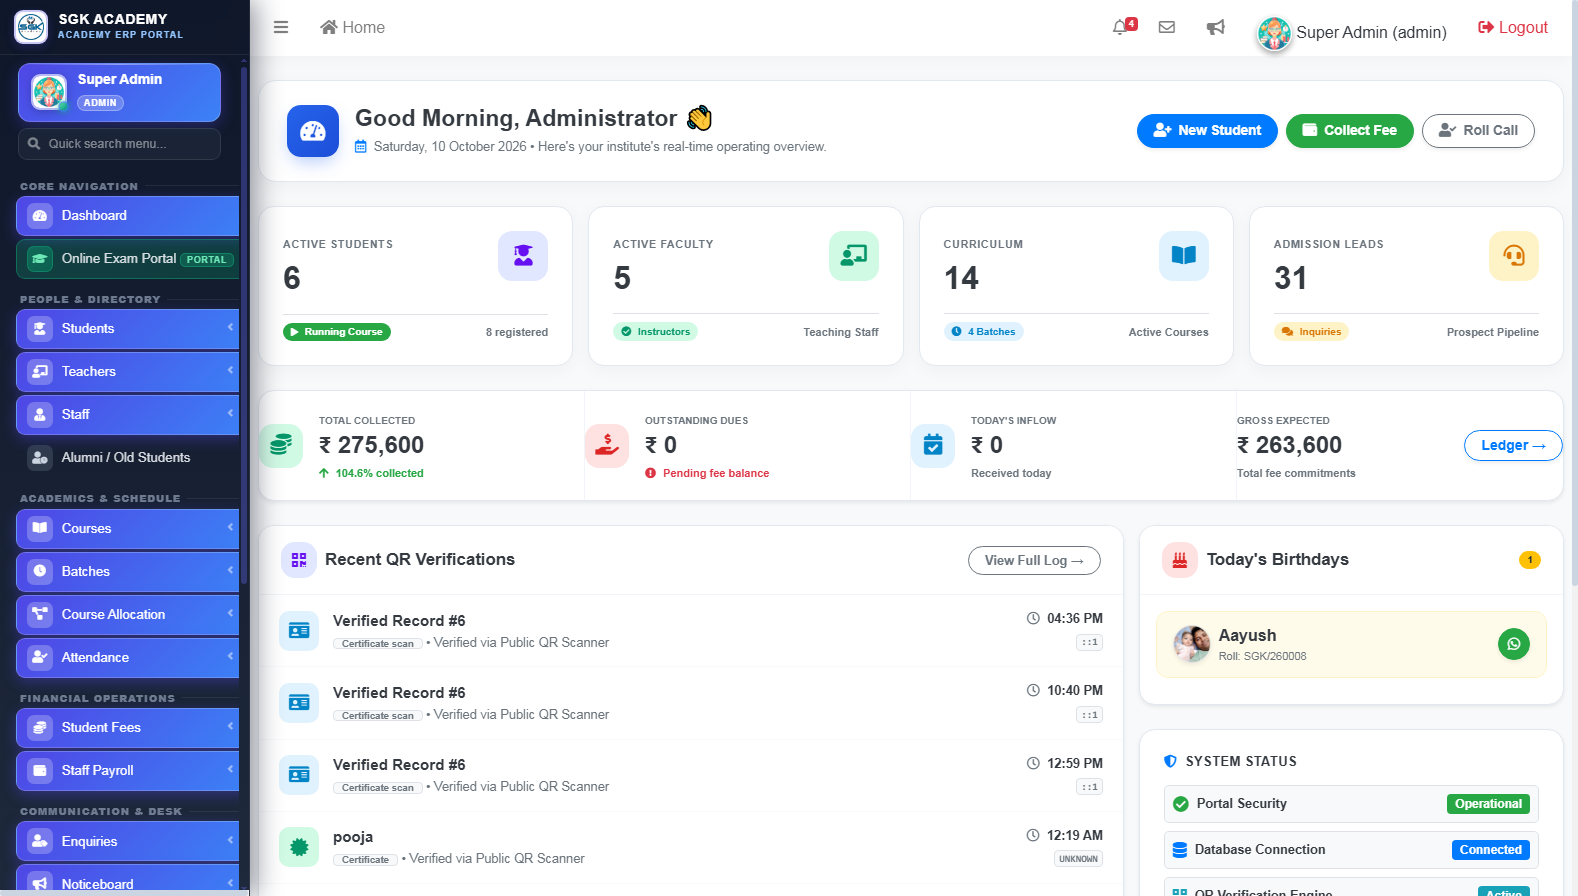
Task: Click the UNKNOWN tag on pooja record
Action: tap(1078, 859)
